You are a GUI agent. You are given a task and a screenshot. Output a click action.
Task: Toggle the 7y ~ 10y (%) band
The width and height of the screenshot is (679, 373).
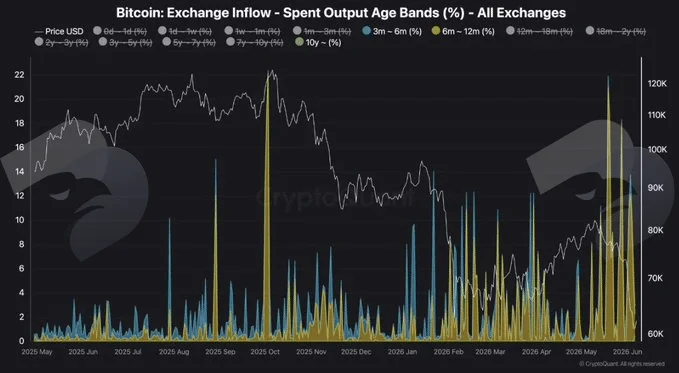(x=255, y=42)
